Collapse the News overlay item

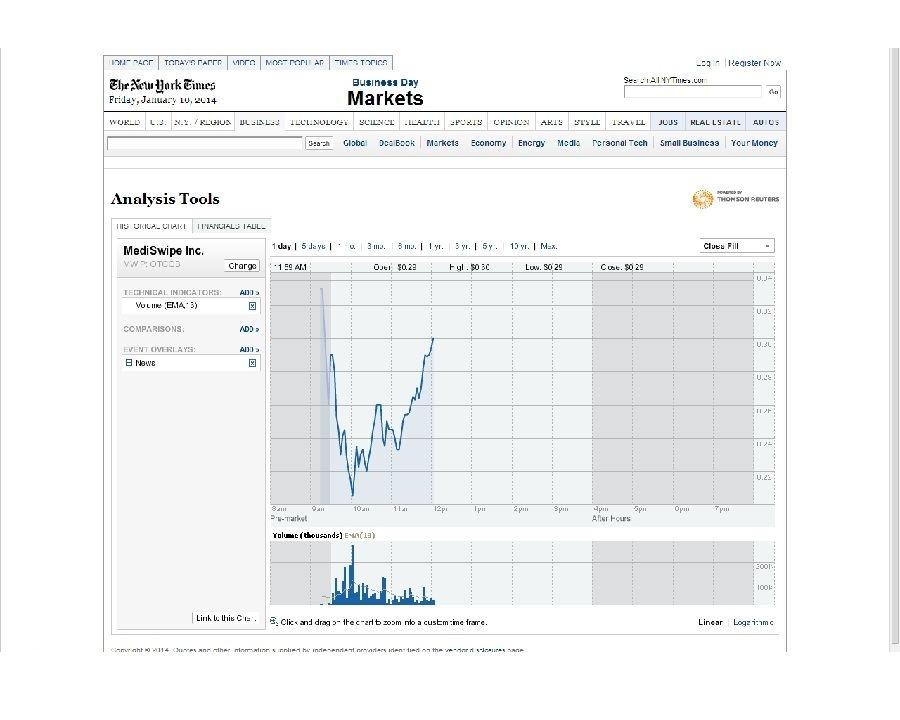pos(128,362)
